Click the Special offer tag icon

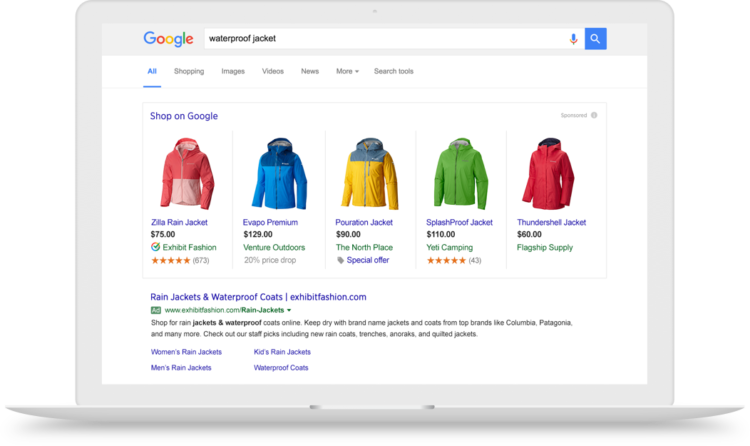340,260
